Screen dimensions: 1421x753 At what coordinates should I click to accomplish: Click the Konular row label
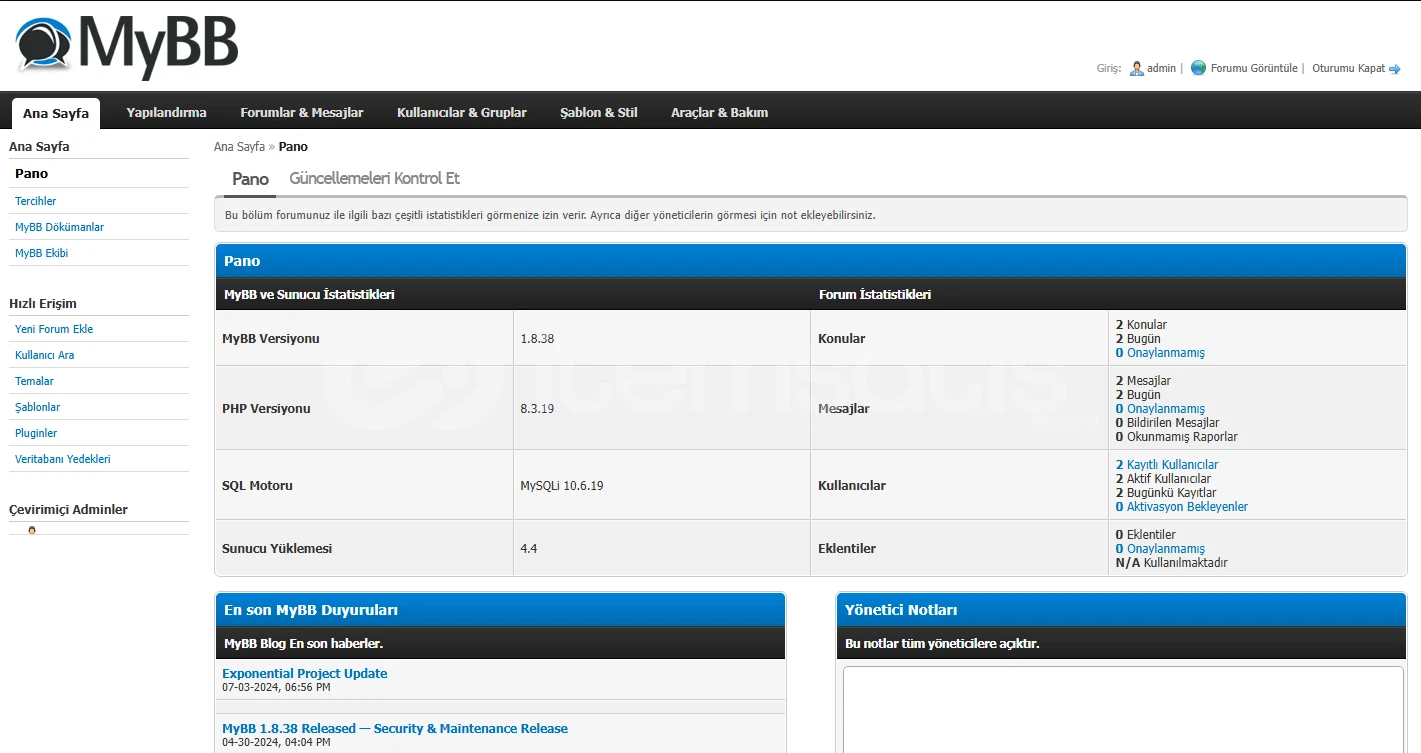[842, 339]
